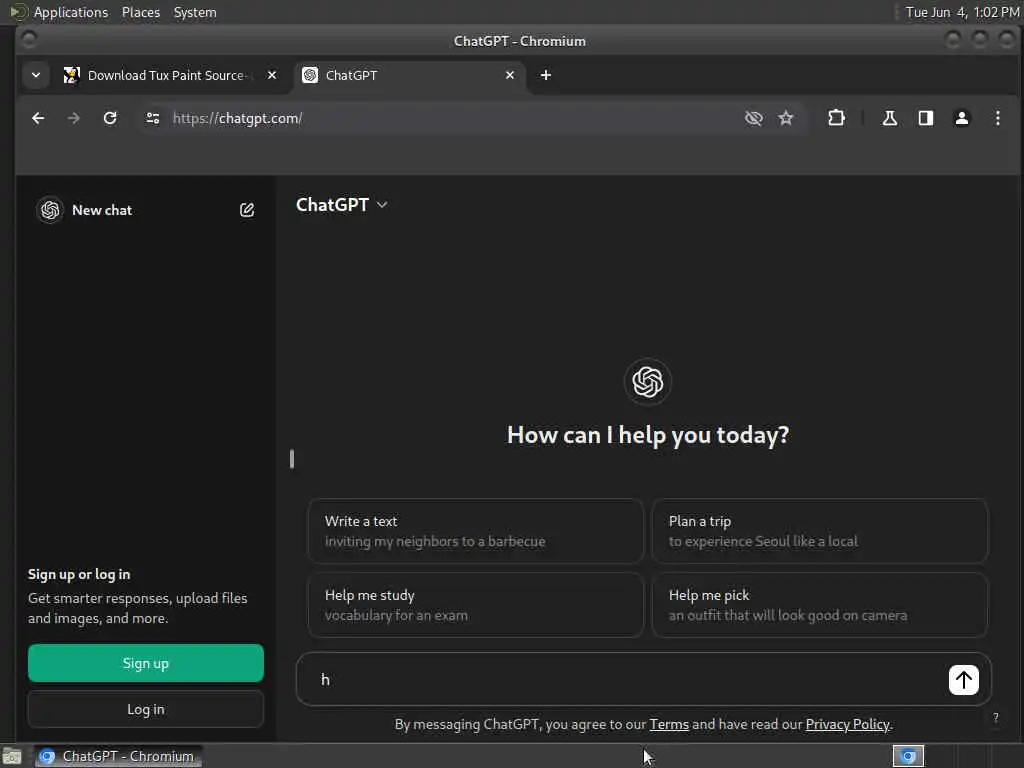Click the crossed-eye tracking protection icon
The width and height of the screenshot is (1024, 768).
(x=754, y=118)
